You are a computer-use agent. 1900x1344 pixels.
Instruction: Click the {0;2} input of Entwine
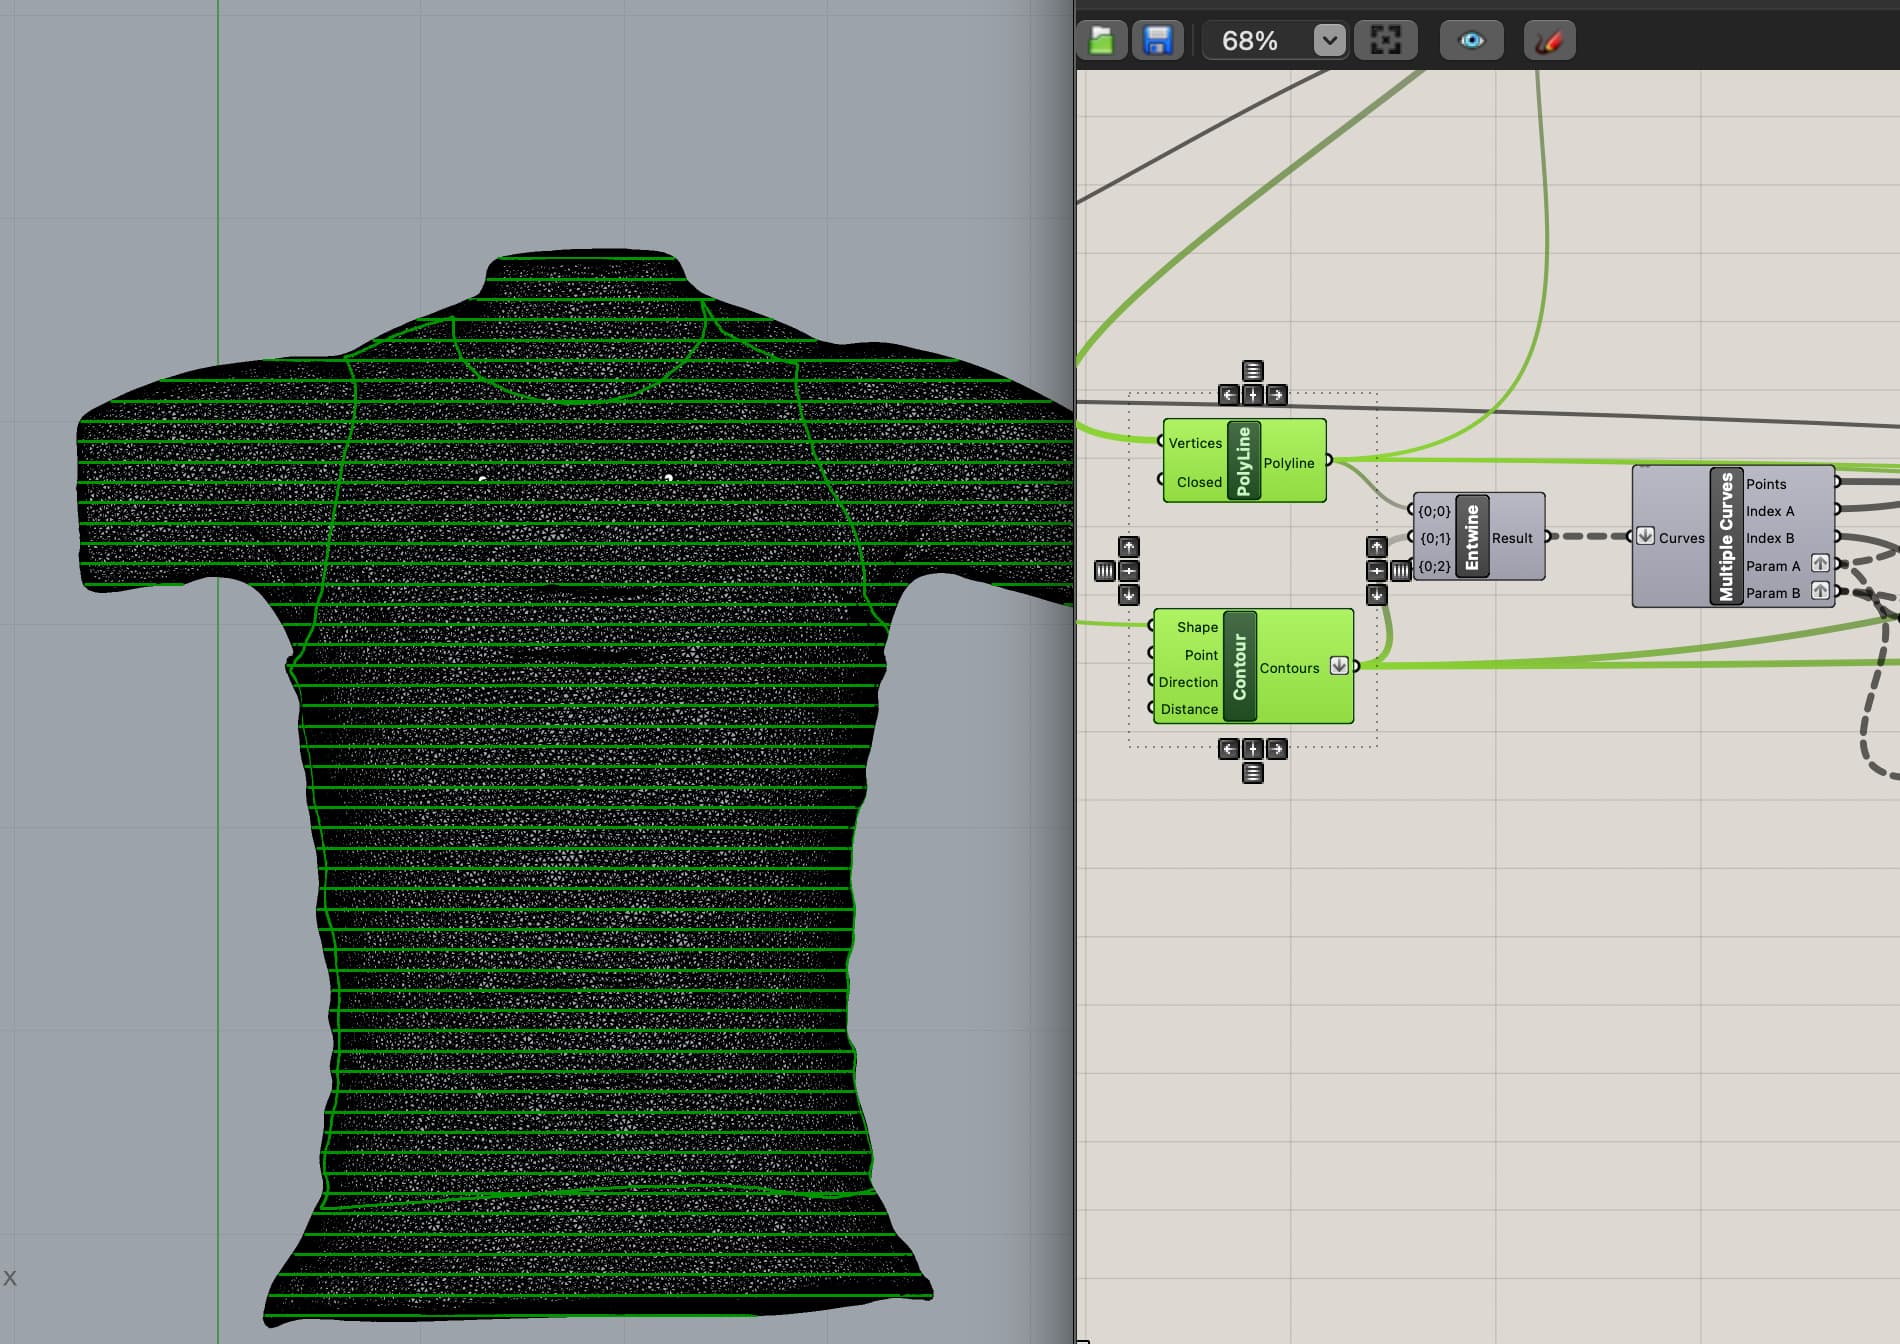click(1434, 566)
